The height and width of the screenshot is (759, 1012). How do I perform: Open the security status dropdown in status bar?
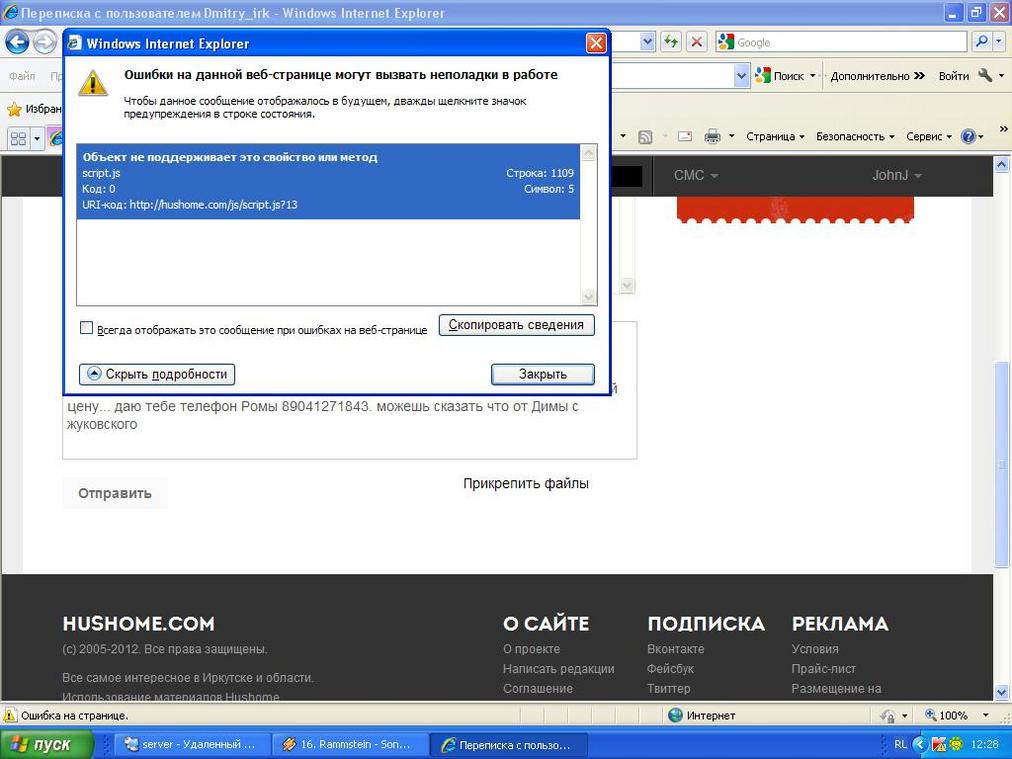pyautogui.click(x=904, y=716)
